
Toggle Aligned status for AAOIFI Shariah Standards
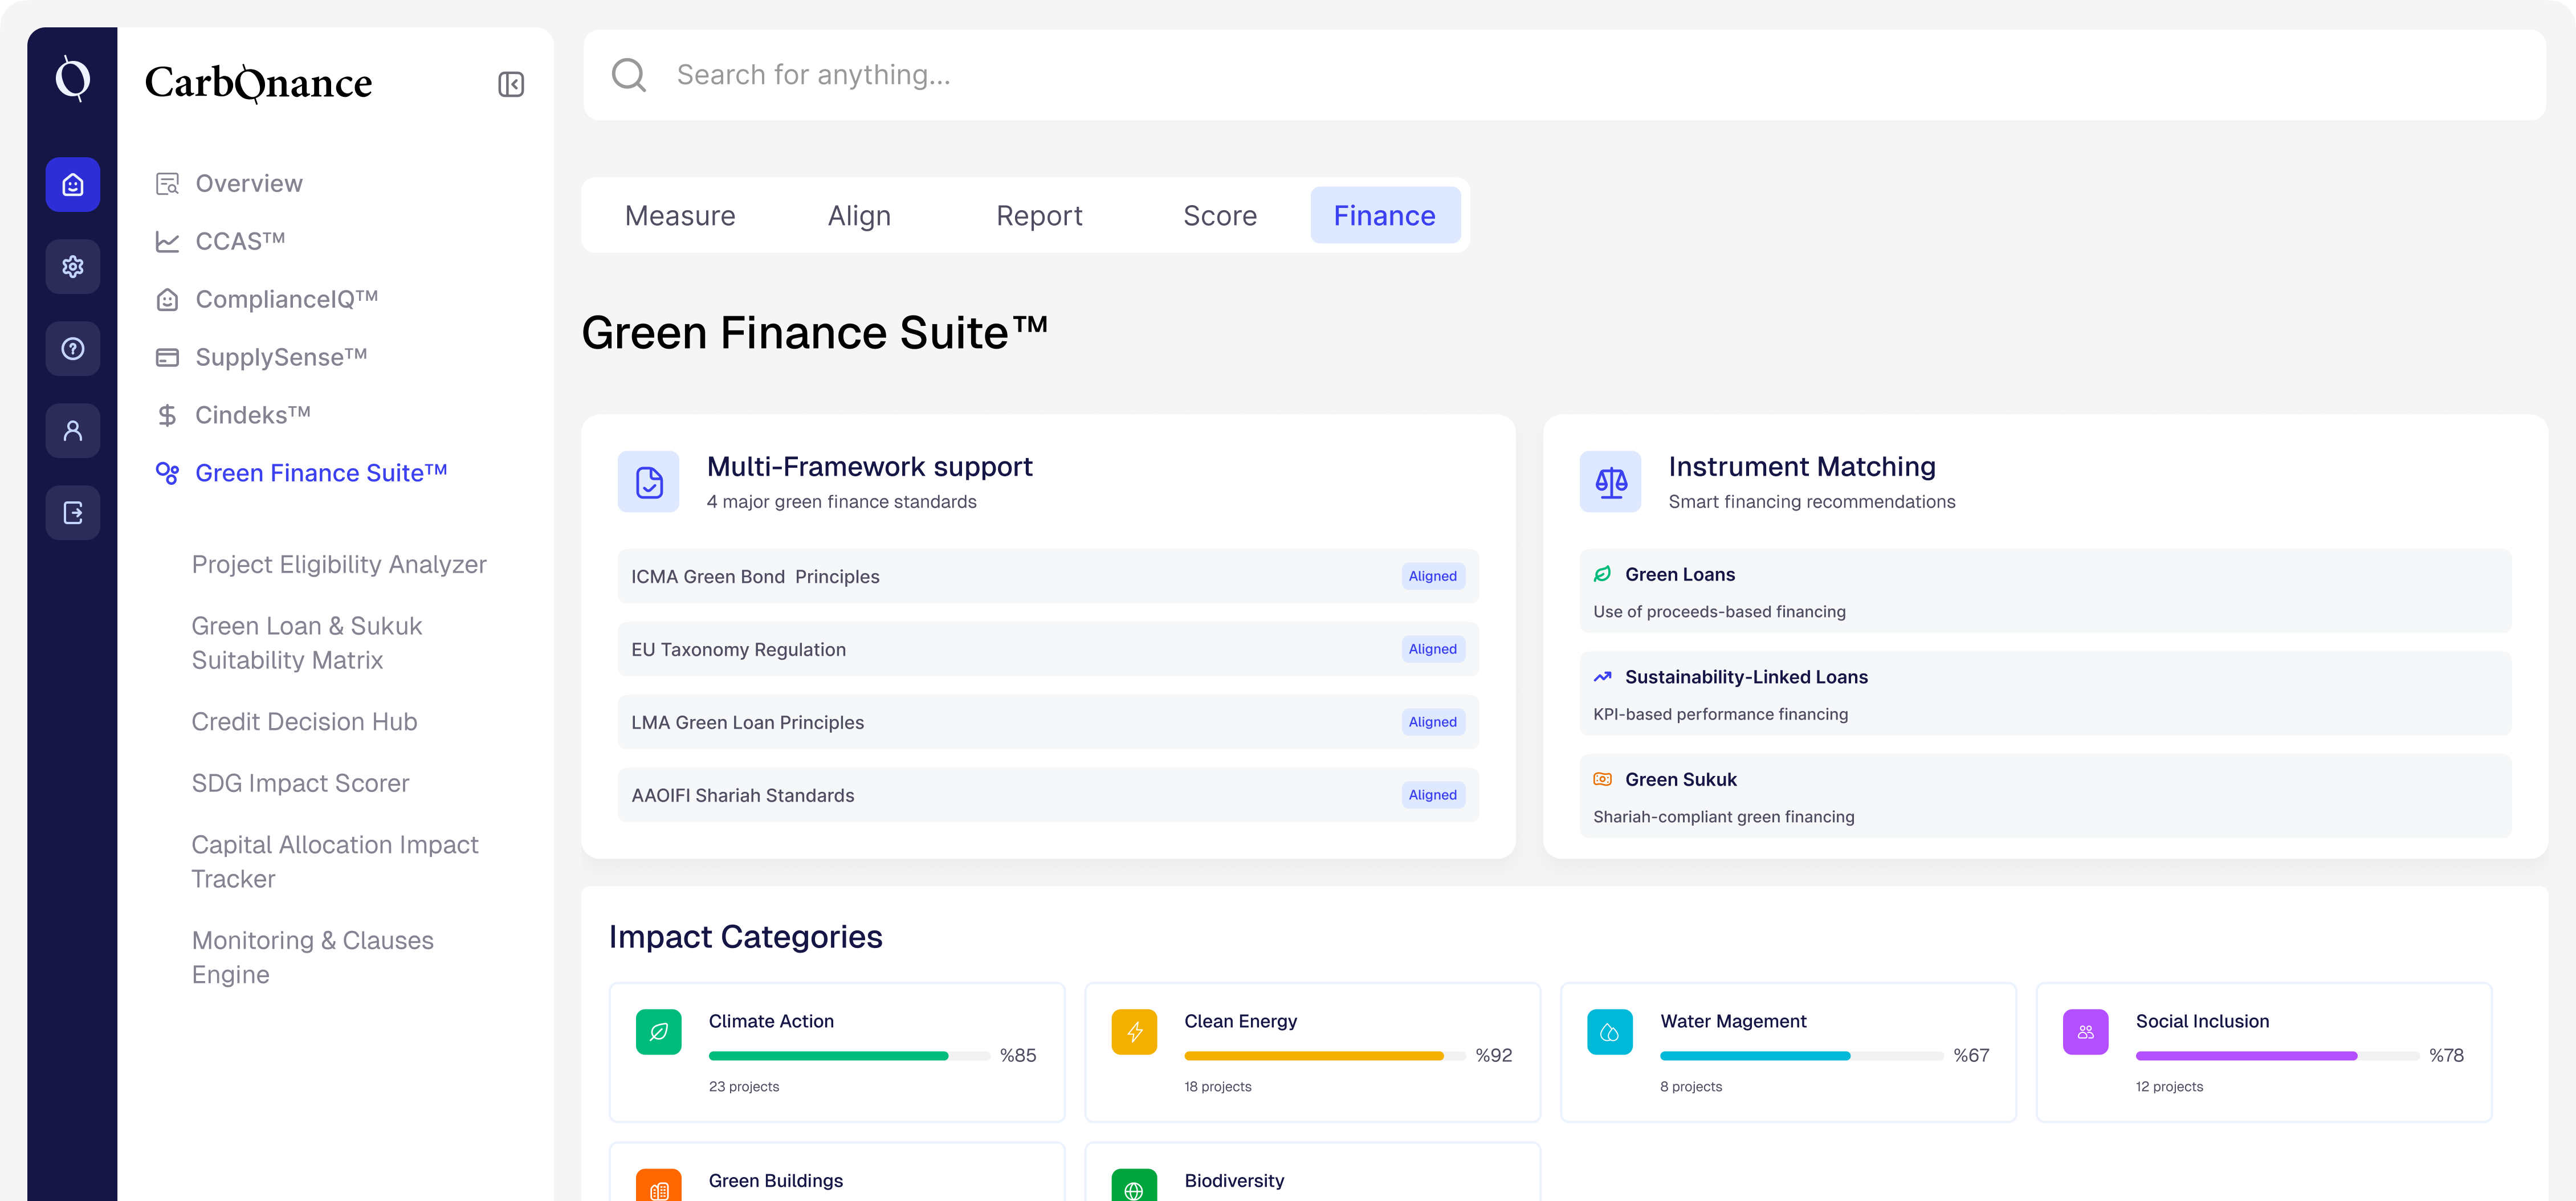pyautogui.click(x=1432, y=794)
